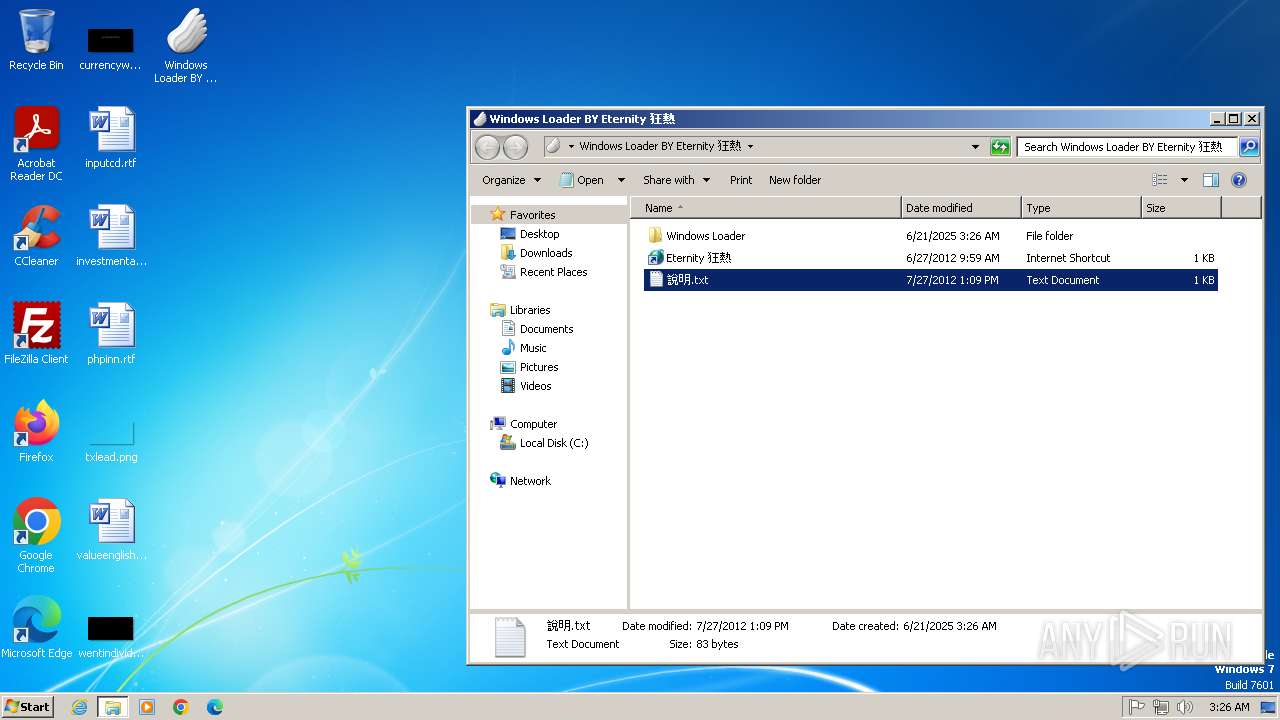
Task: Select the valueenglish... desktop file
Action: (x=111, y=530)
